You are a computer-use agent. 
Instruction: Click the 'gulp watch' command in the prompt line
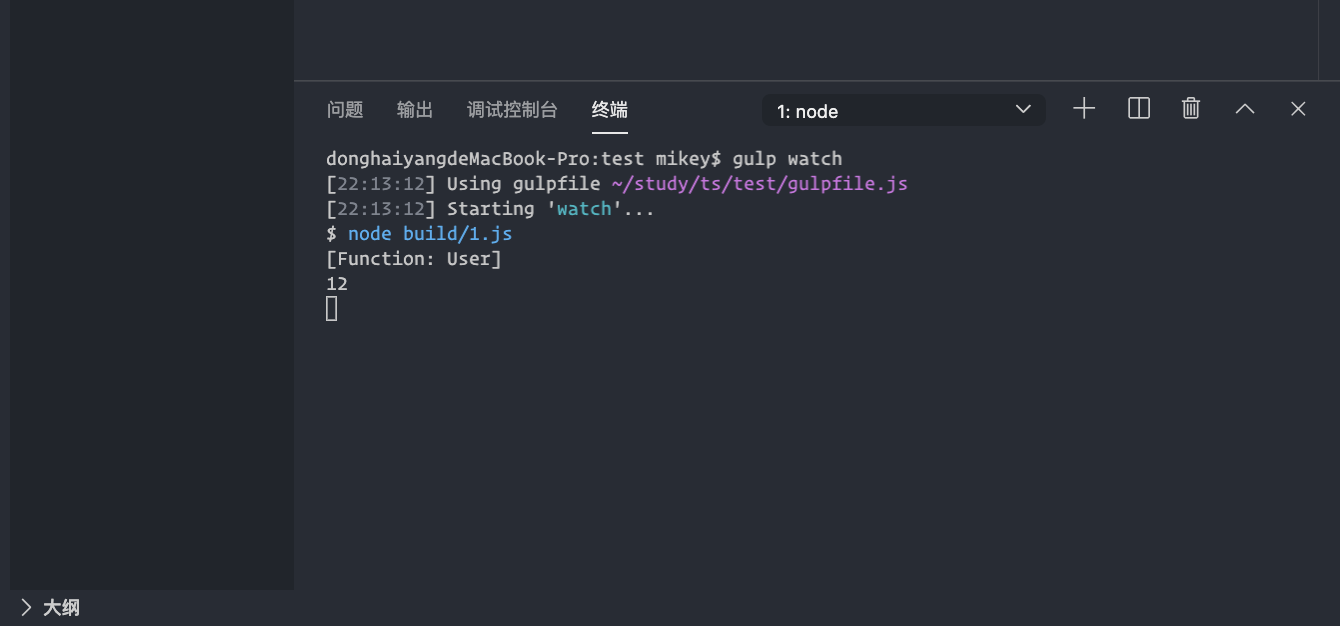tap(788, 159)
